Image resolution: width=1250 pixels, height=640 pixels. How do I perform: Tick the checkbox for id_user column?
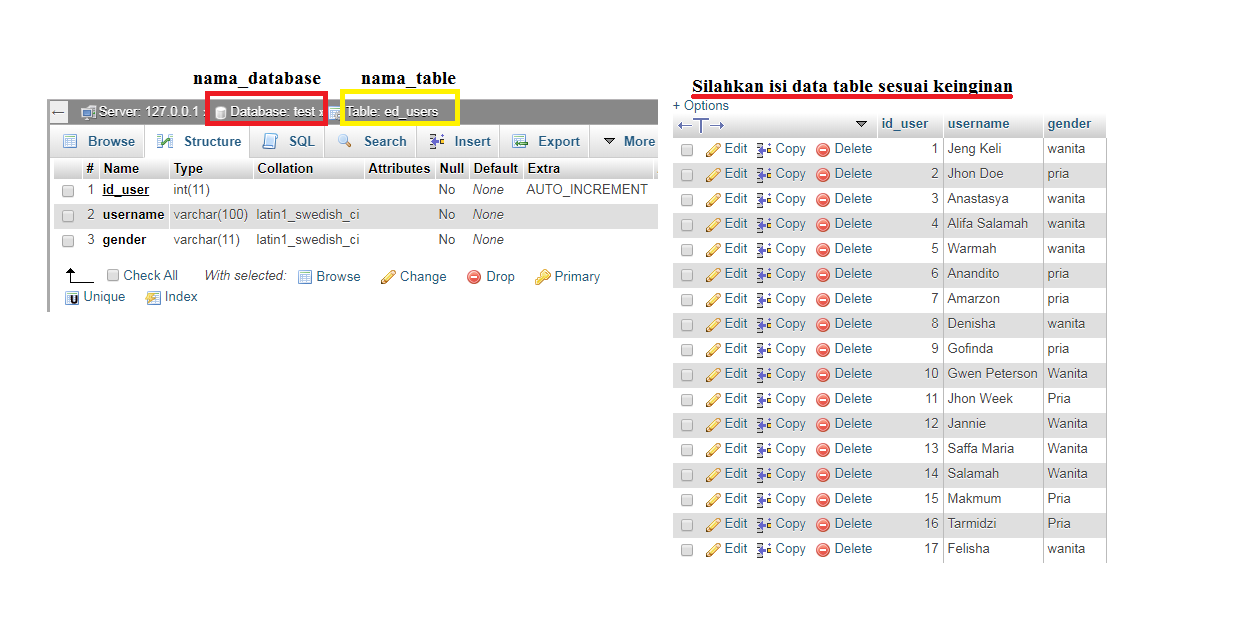pos(68,190)
